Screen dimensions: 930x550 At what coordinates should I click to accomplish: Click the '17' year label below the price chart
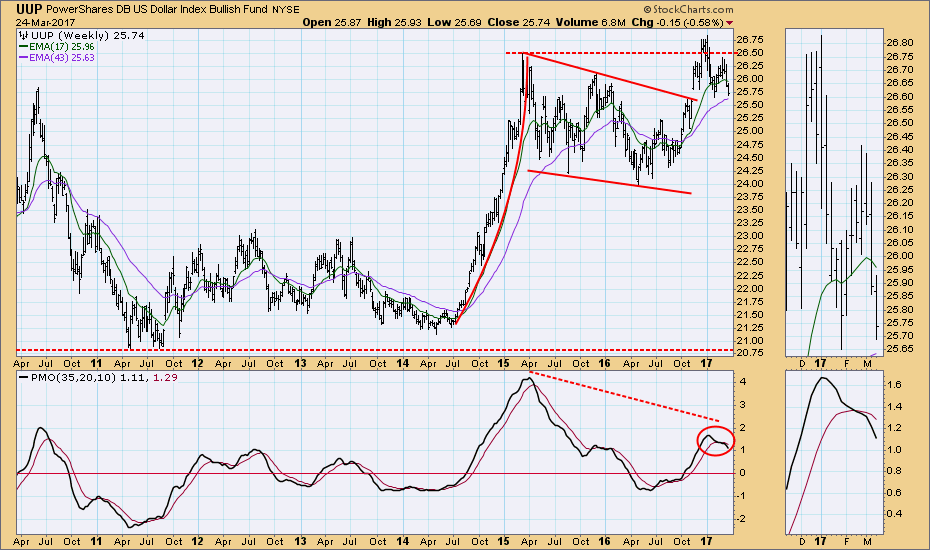pos(706,363)
